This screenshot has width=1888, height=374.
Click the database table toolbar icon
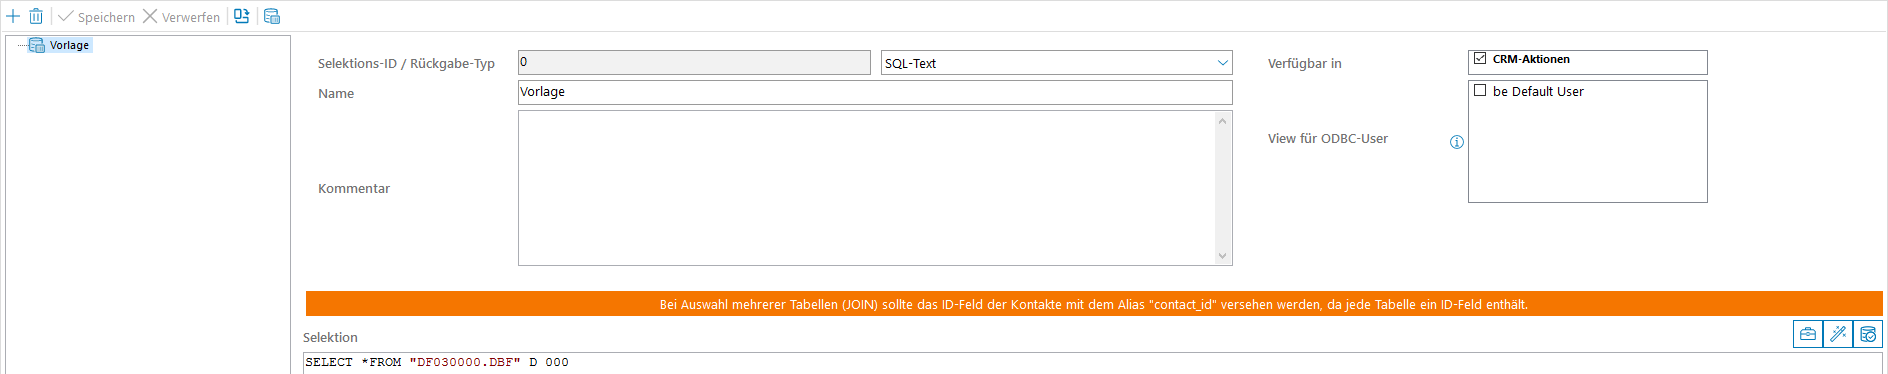(272, 16)
